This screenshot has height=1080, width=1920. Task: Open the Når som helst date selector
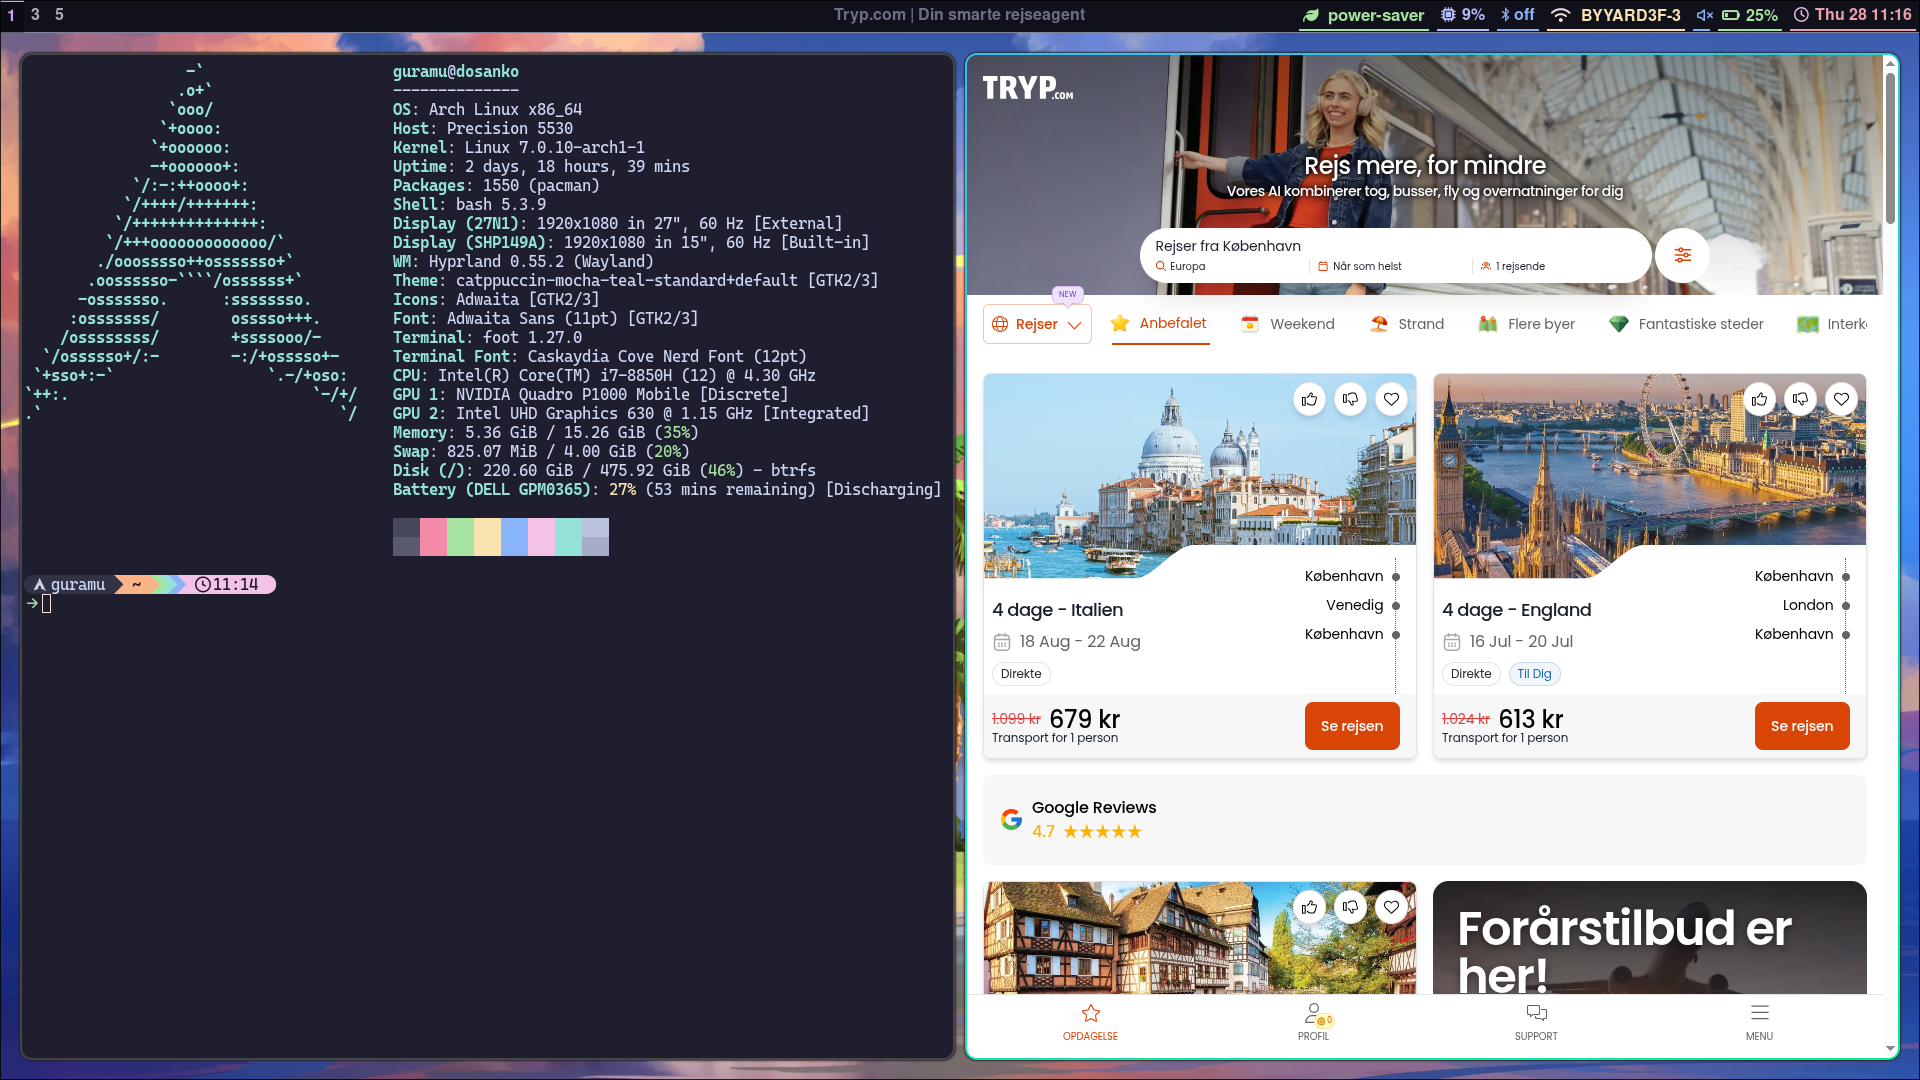[1392, 266]
